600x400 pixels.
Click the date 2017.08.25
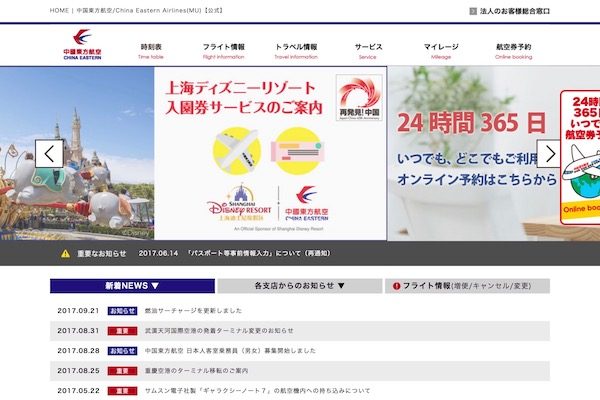(x=78, y=371)
